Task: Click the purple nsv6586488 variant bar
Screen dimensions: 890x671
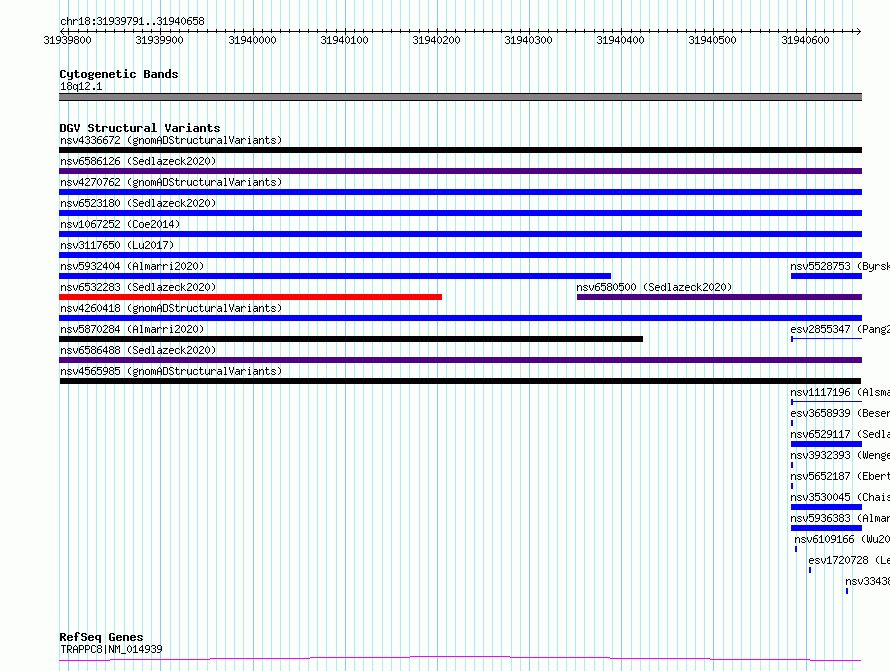Action: click(x=460, y=360)
